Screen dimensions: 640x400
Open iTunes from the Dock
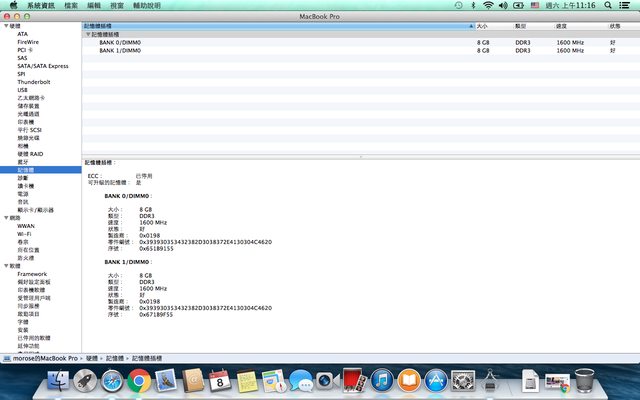[381, 380]
